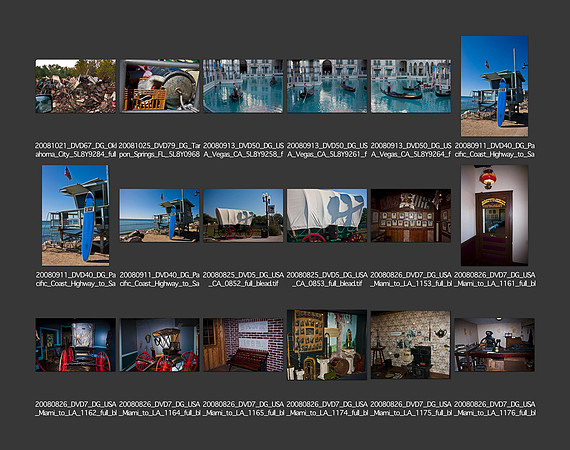Click the 'Miami_to_LA_1162_full_bl' caption
Screen dimensions: 570x450
tap(76, 409)
